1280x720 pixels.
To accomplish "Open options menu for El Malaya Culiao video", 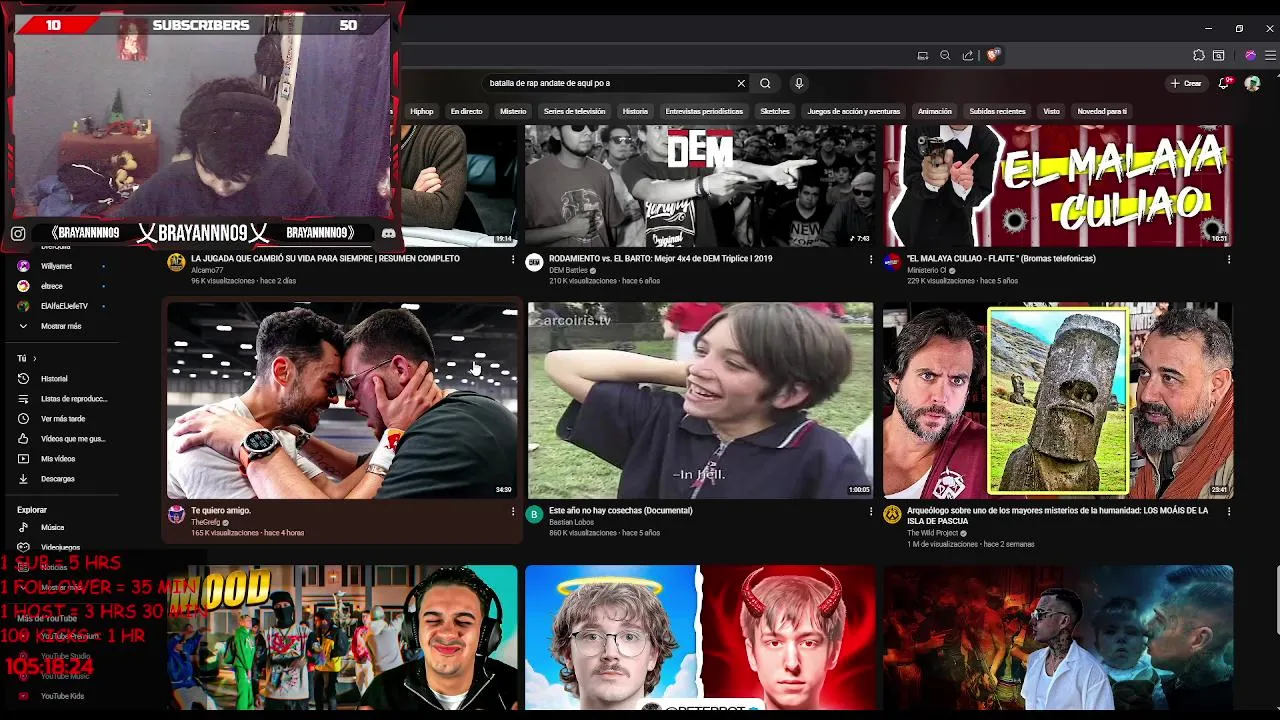I will [1229, 259].
